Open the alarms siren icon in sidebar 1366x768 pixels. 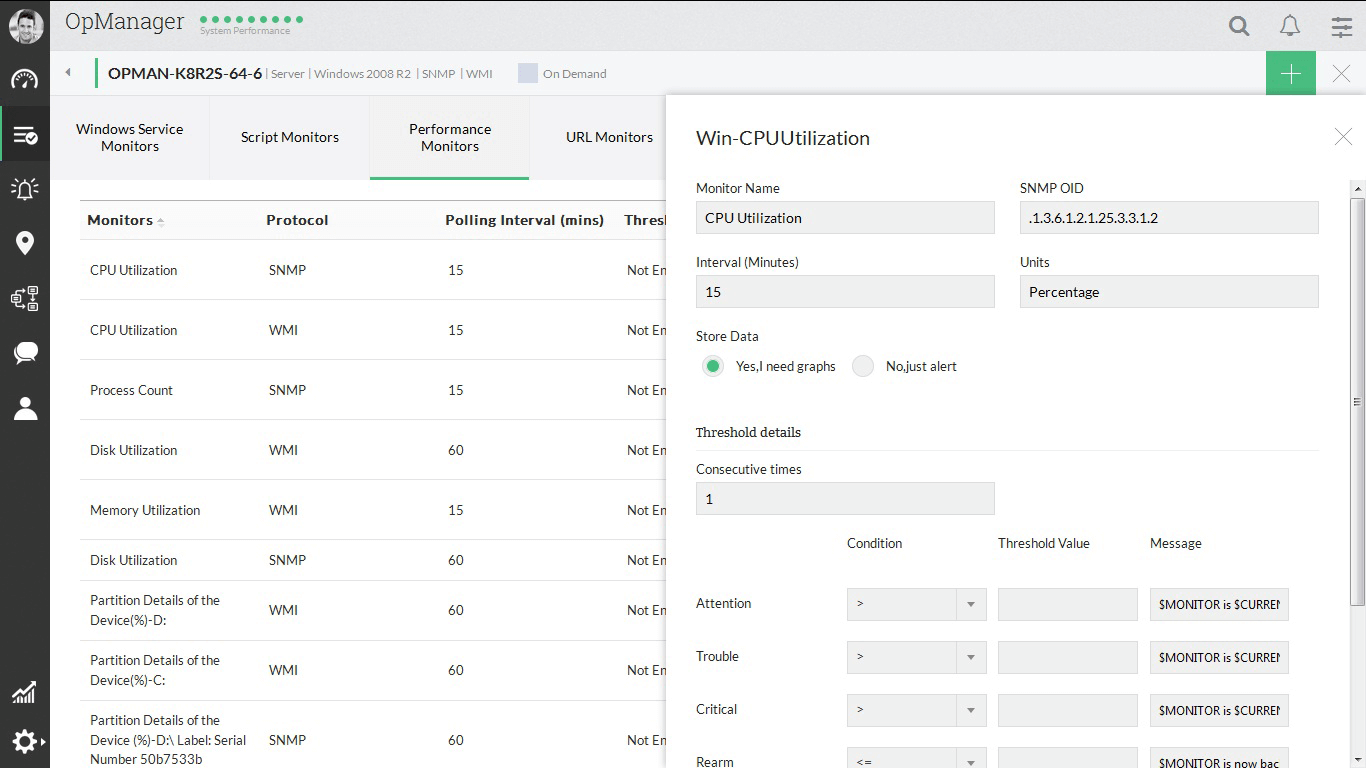(x=25, y=189)
